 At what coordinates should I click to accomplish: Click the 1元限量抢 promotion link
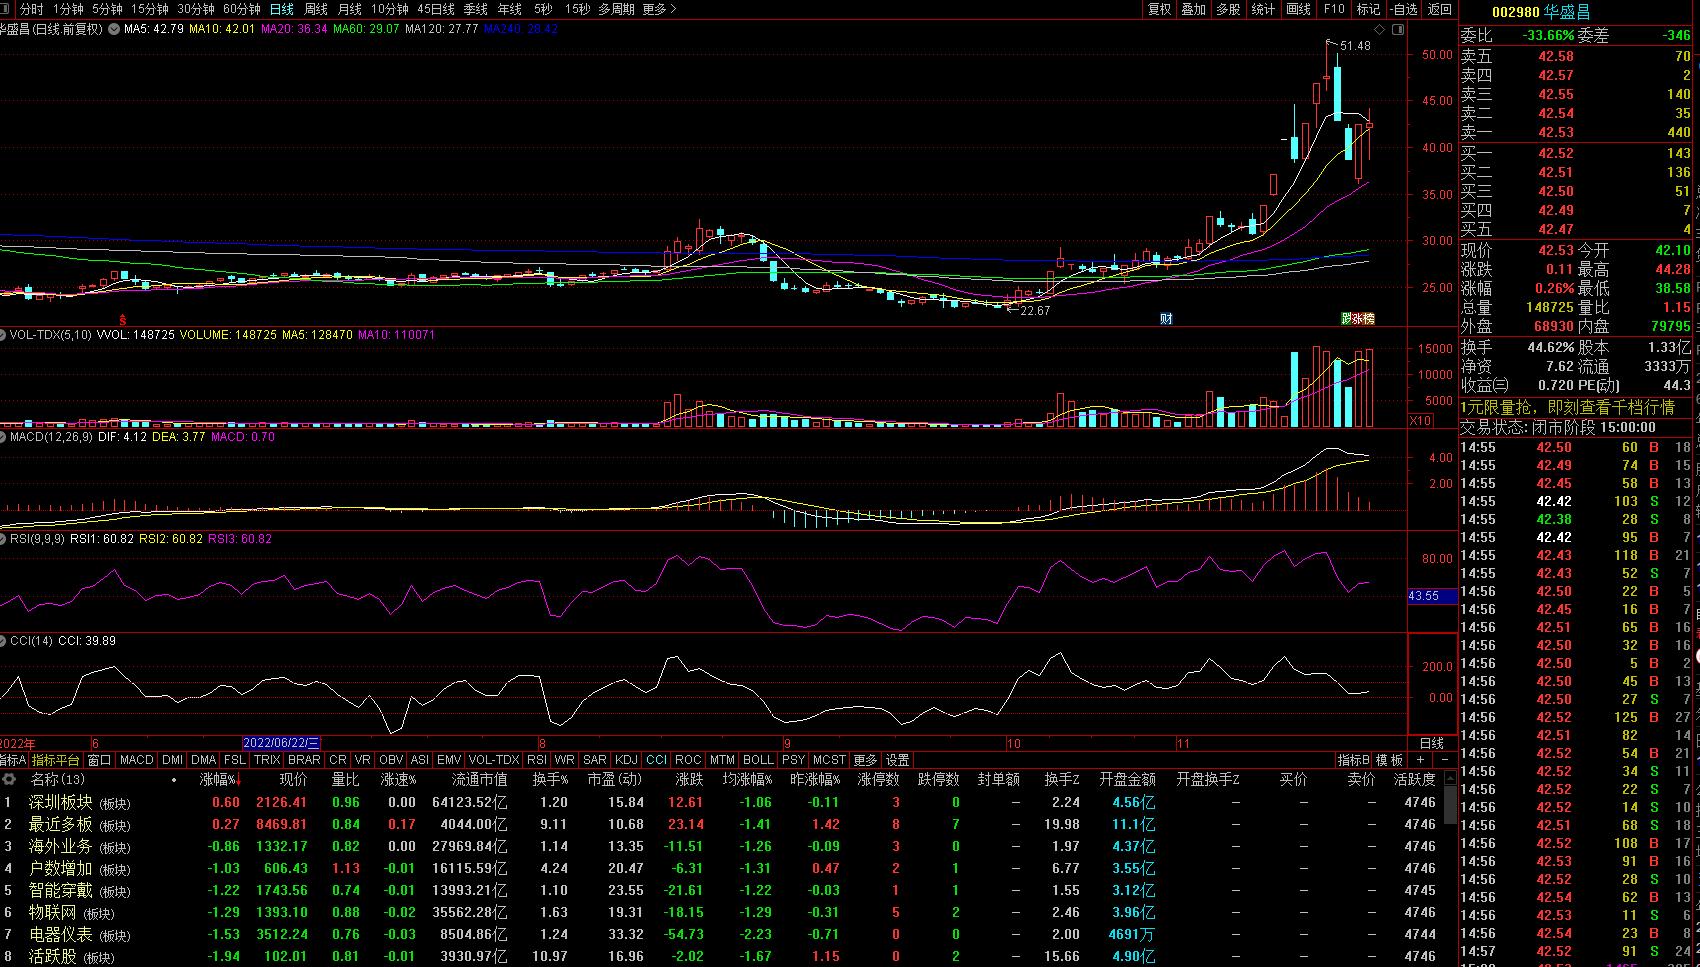click(x=1567, y=408)
